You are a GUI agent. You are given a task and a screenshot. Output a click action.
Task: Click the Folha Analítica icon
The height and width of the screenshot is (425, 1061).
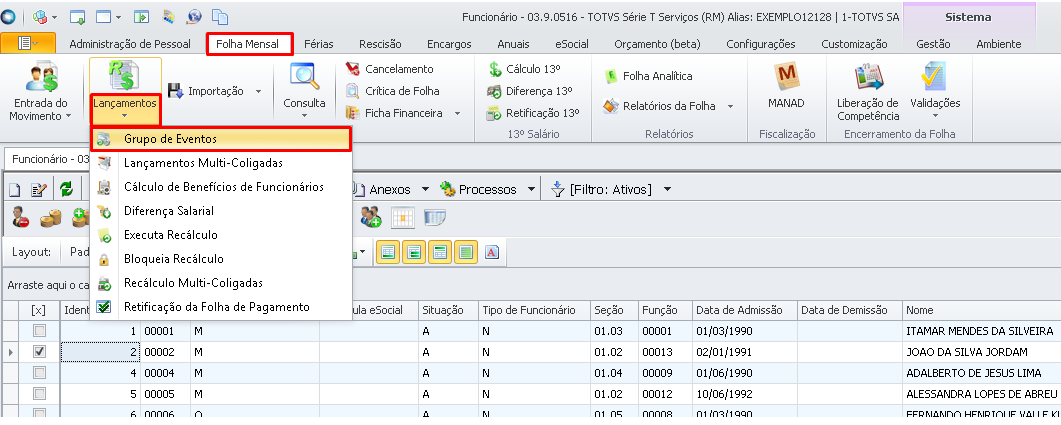pos(611,76)
